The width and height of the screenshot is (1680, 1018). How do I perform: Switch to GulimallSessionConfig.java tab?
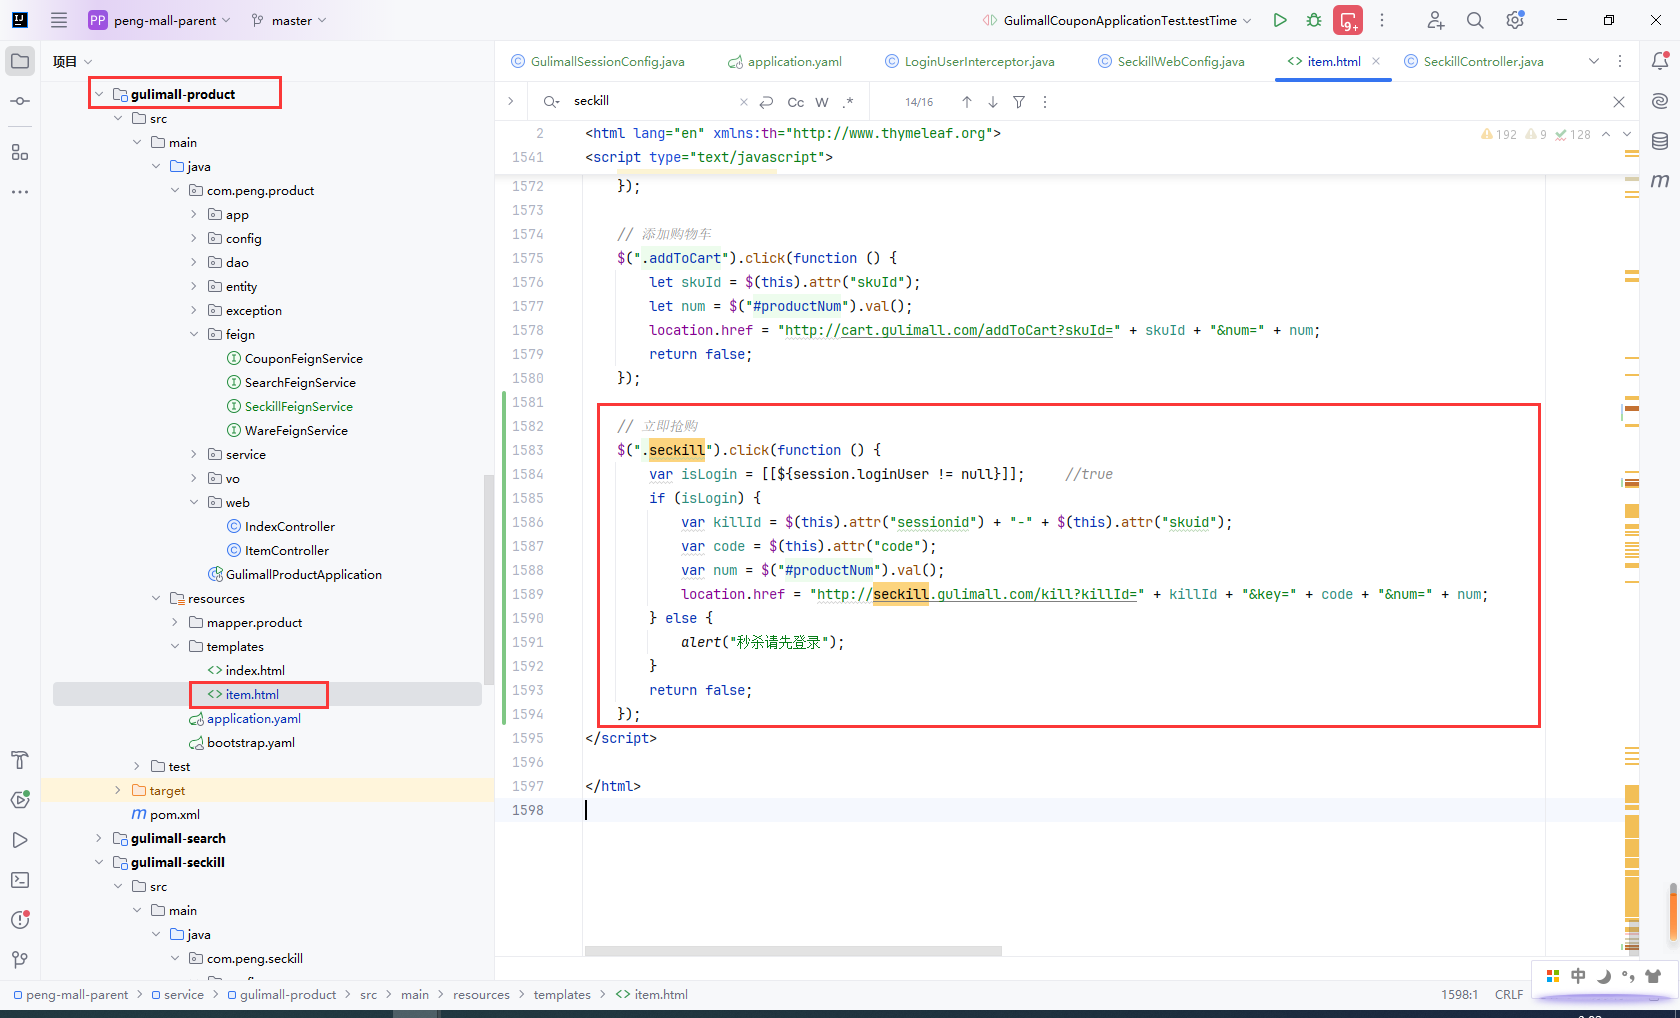pyautogui.click(x=598, y=61)
